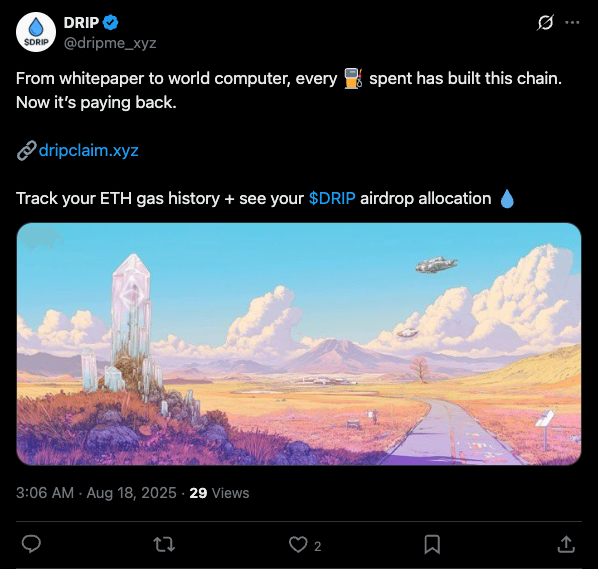Open the three-dot more options menu
This screenshot has height=569, width=598.
coord(572,23)
